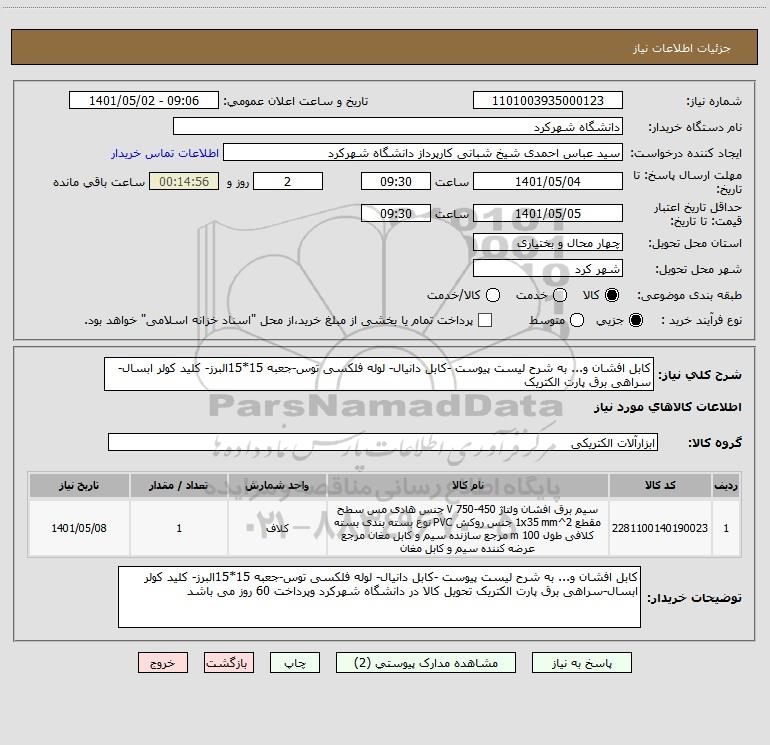Click the quantity cell showing 1
770x745 pixels.
tap(179, 528)
